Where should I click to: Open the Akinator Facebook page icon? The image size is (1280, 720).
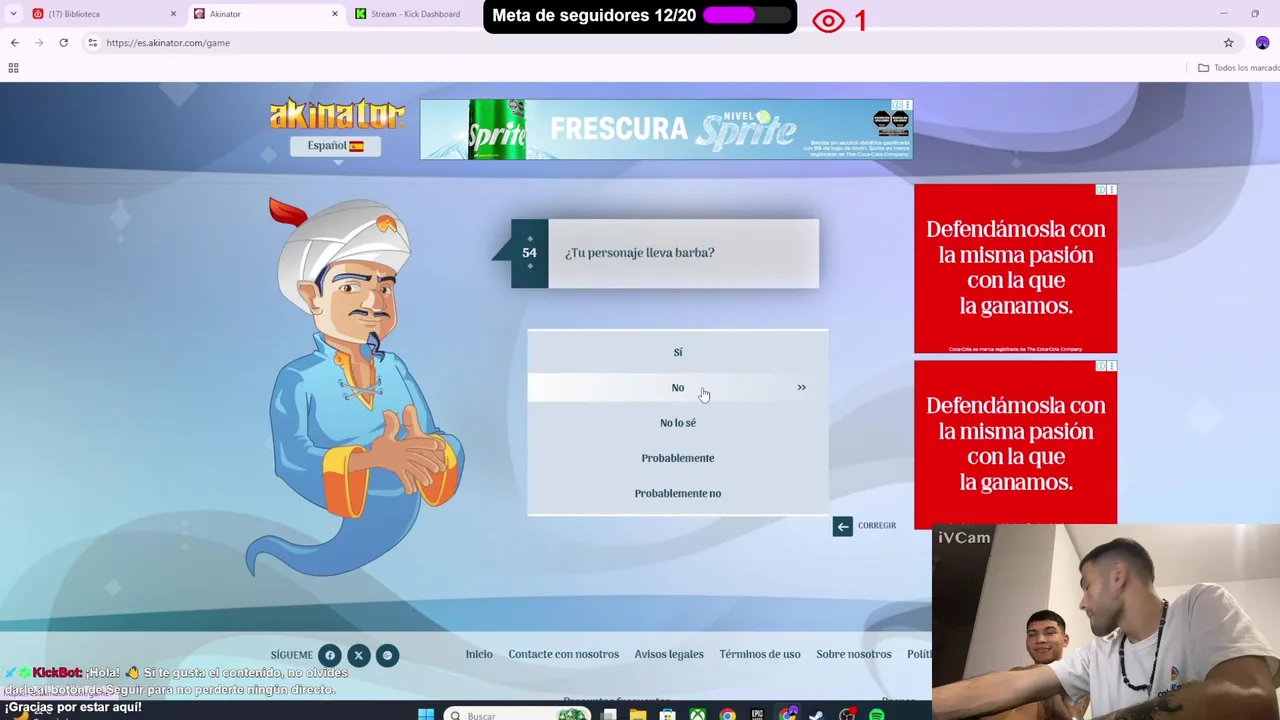pyautogui.click(x=329, y=656)
